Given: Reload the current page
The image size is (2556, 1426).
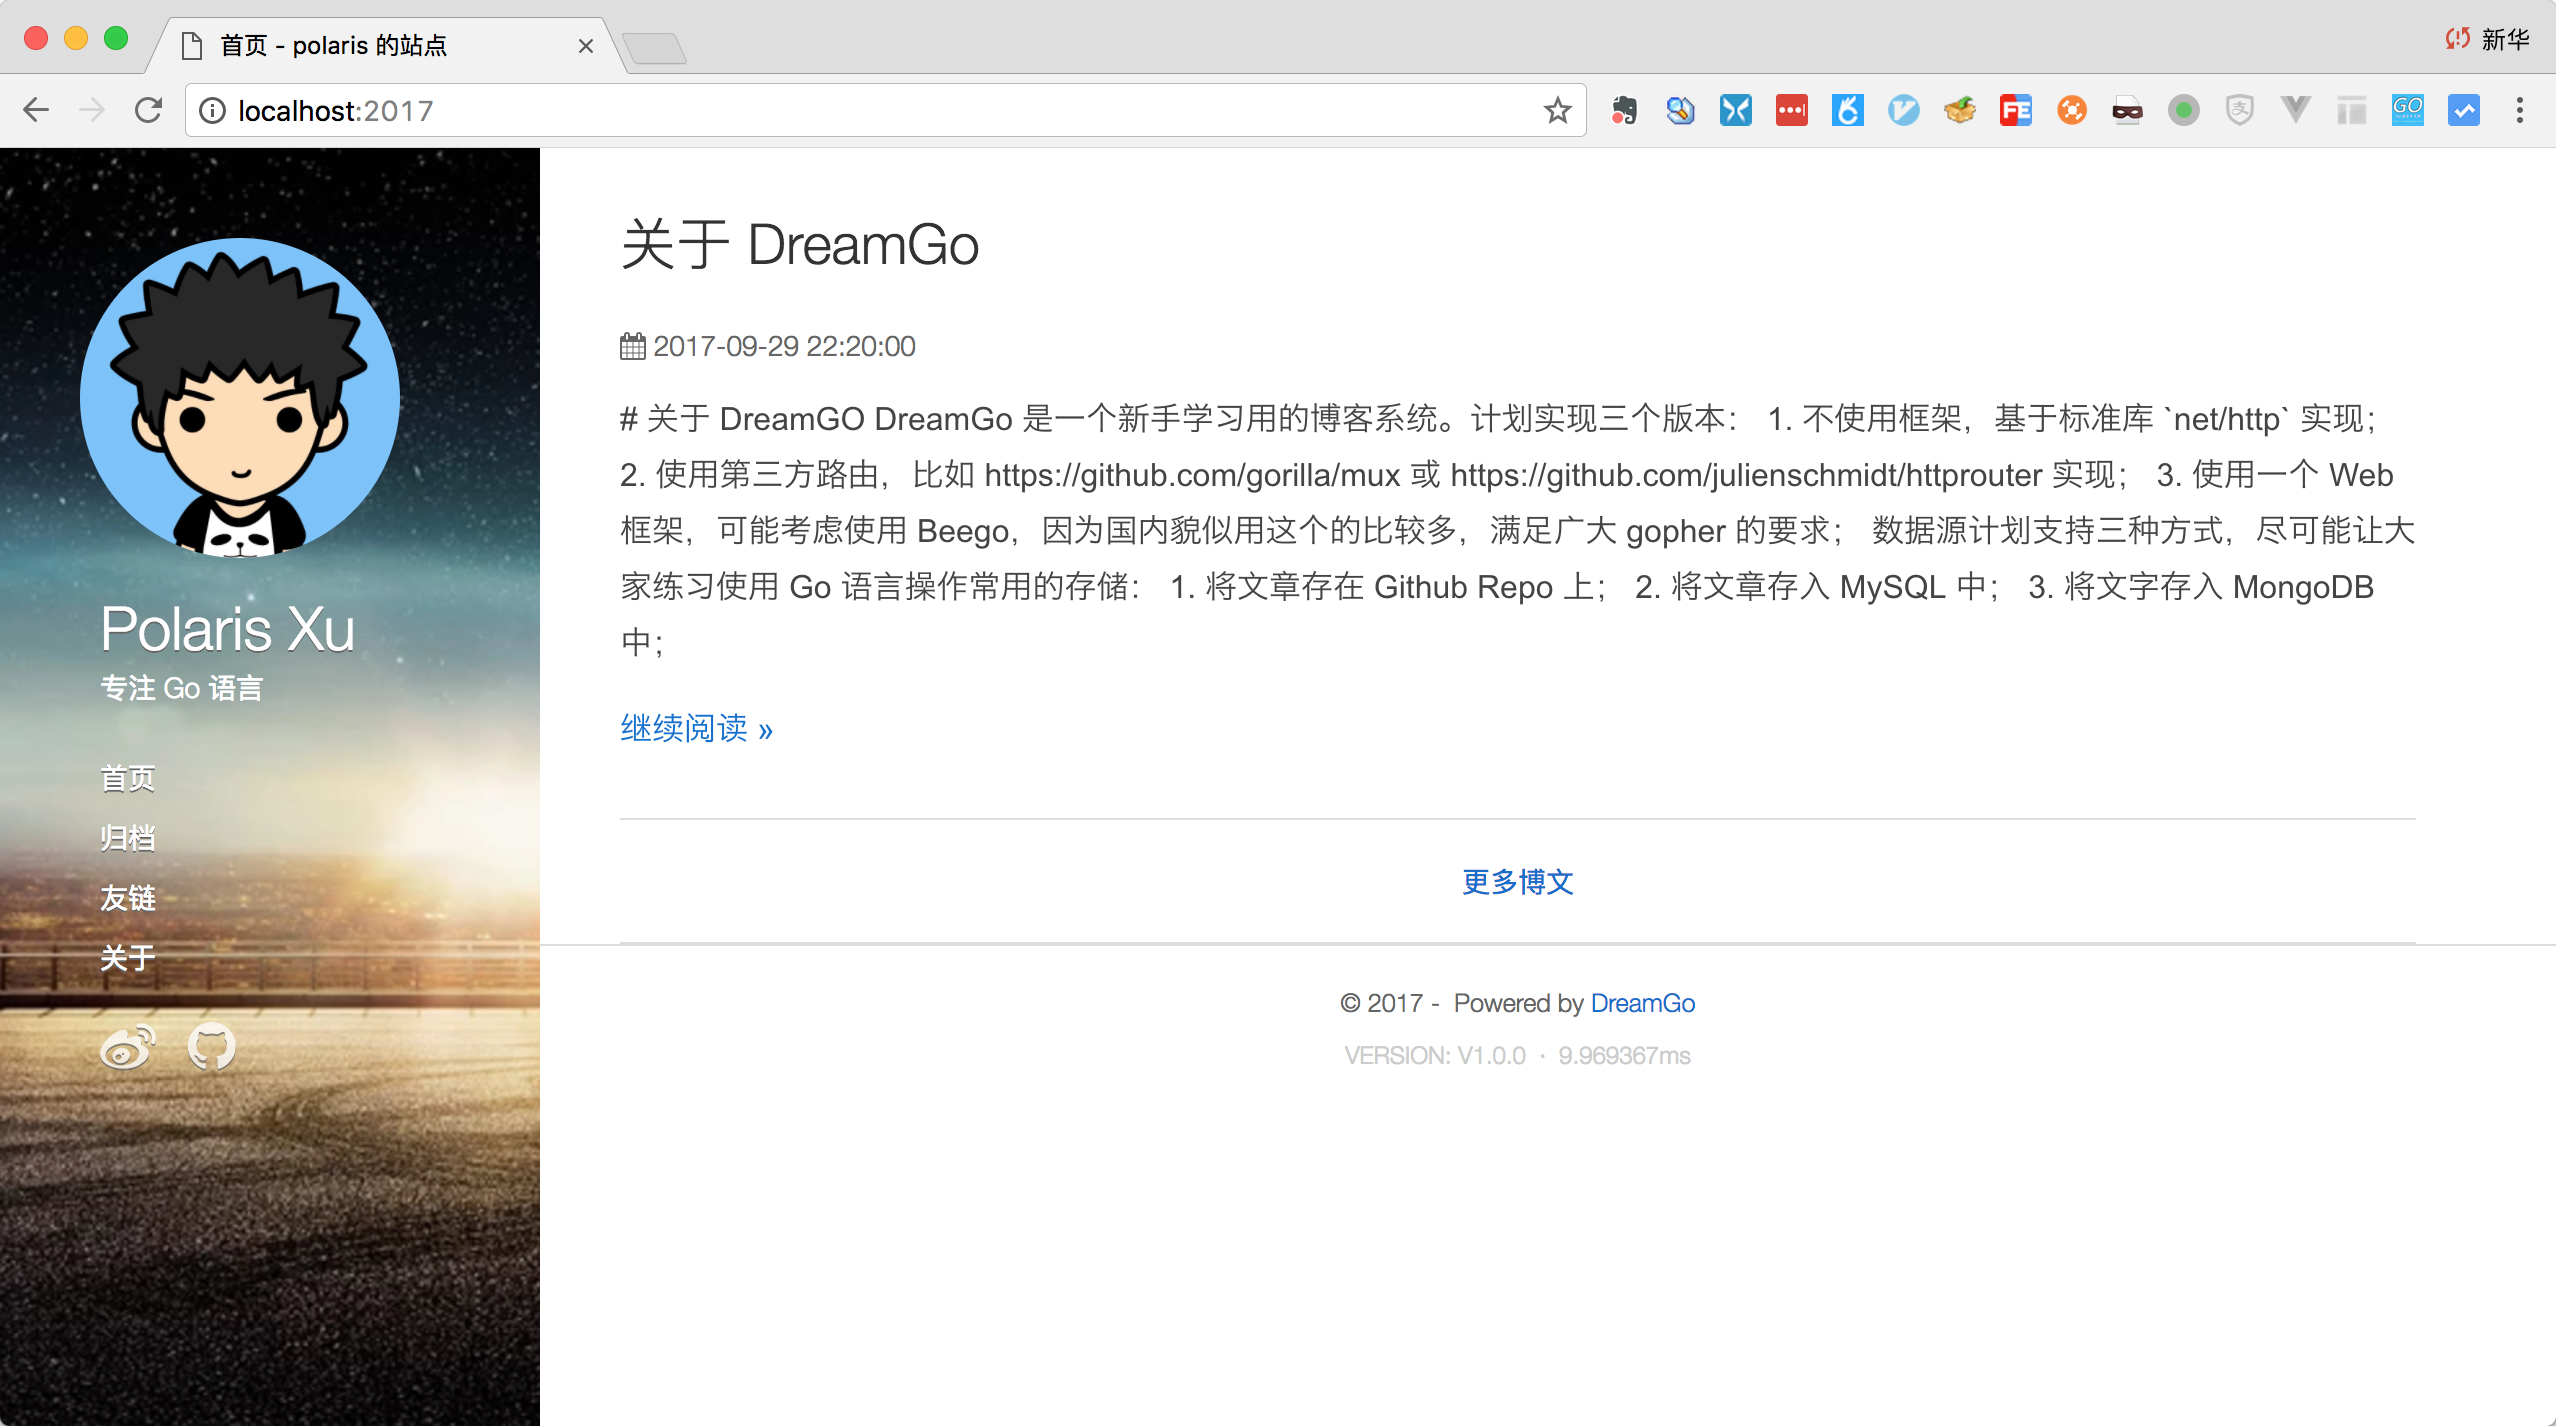Looking at the screenshot, I should coord(148,110).
